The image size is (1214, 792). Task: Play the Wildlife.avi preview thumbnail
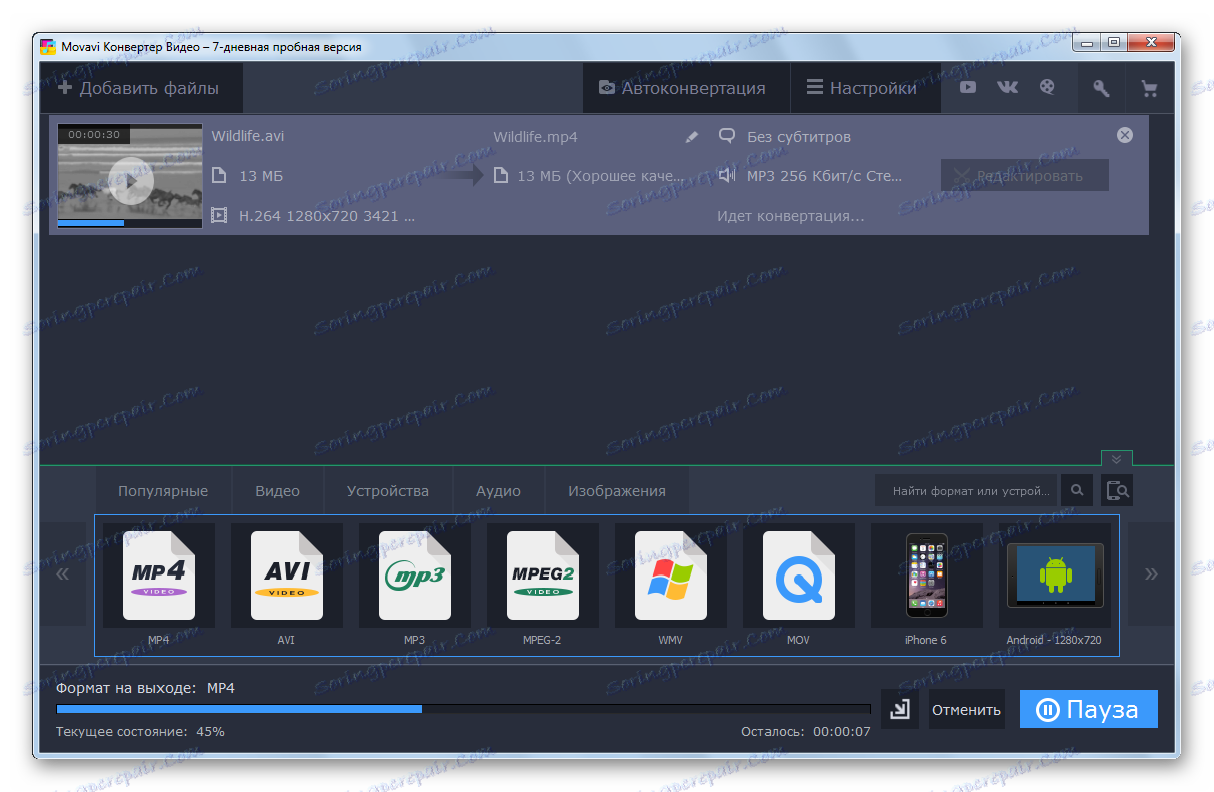pos(130,180)
